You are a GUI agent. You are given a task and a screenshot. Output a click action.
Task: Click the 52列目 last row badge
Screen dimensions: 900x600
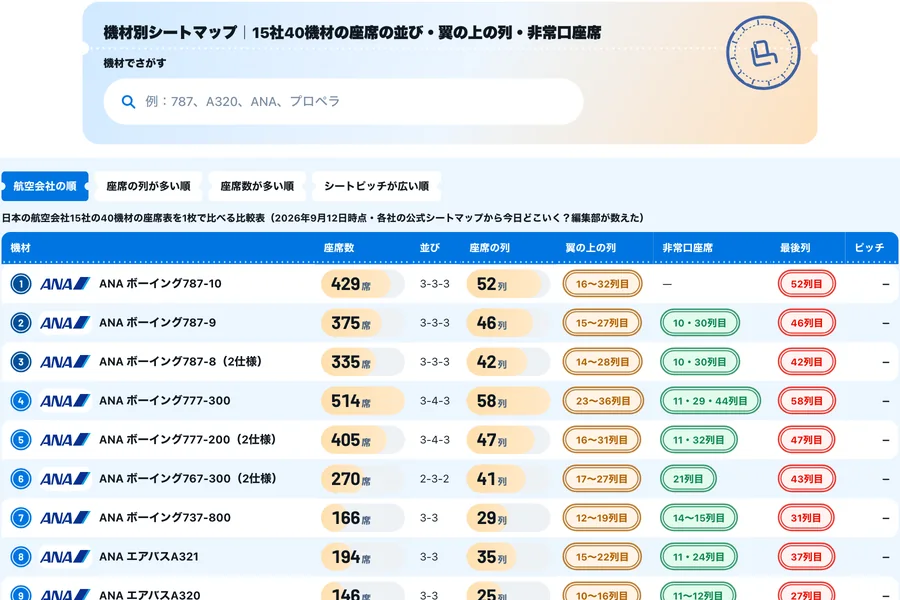pyautogui.click(x=806, y=284)
